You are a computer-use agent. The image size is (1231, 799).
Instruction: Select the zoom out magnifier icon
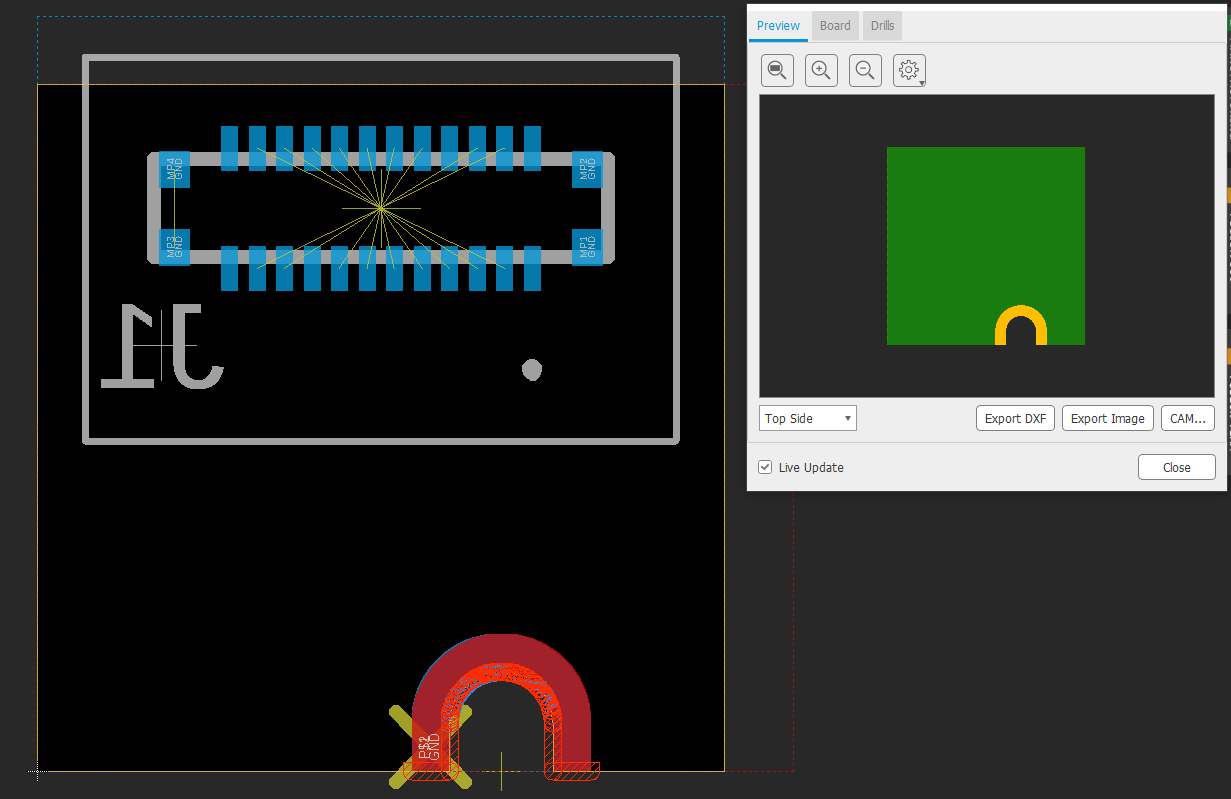(x=865, y=70)
